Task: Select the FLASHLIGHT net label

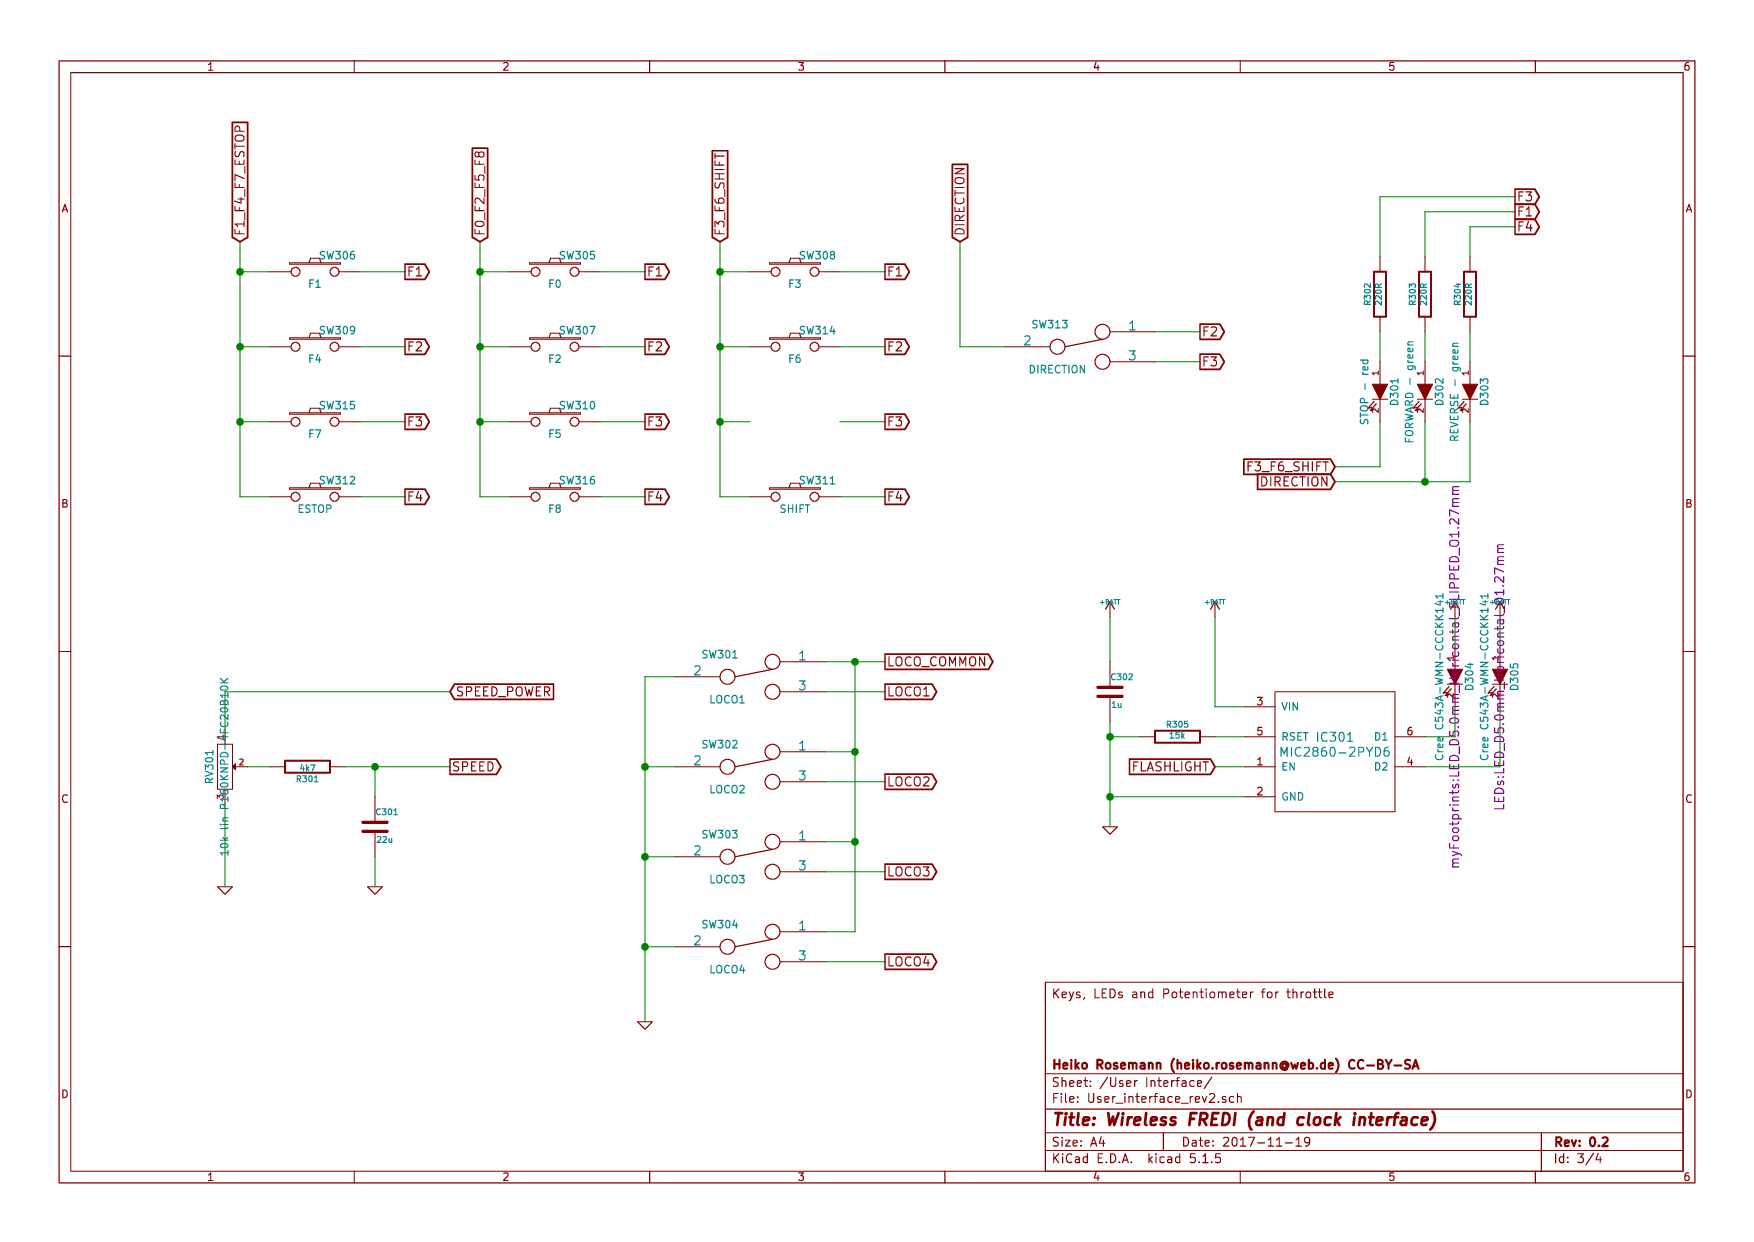Action: (1172, 766)
